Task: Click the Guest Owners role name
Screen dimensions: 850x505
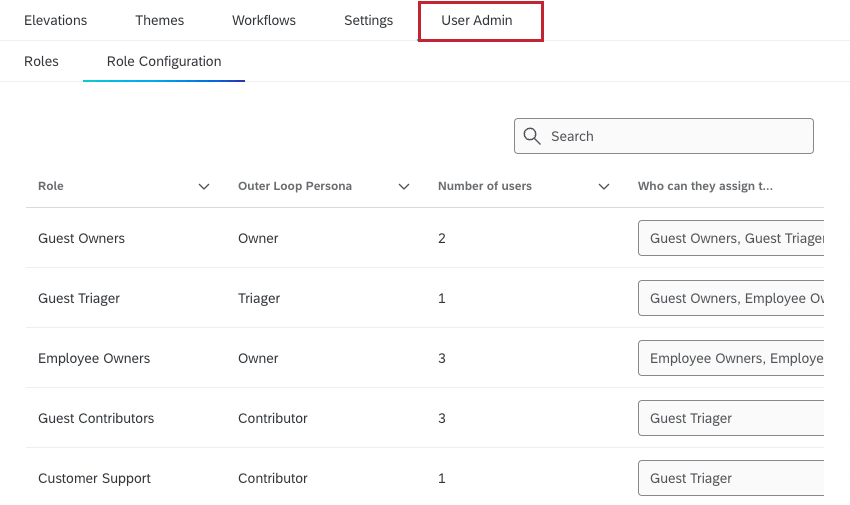Action: (x=81, y=238)
